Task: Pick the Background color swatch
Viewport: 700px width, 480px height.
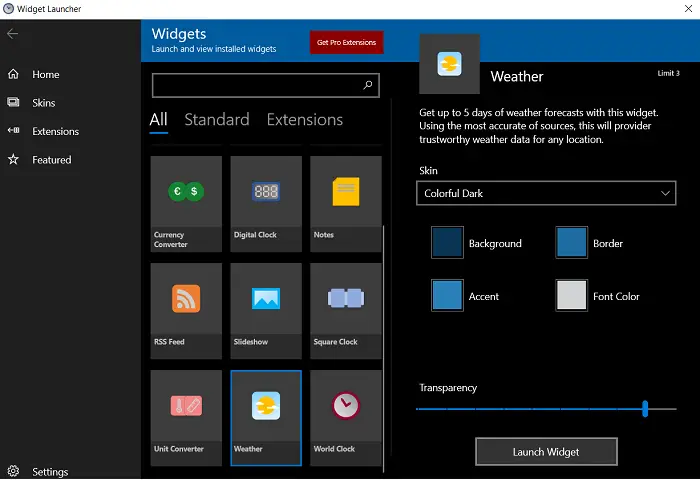Action: click(447, 242)
